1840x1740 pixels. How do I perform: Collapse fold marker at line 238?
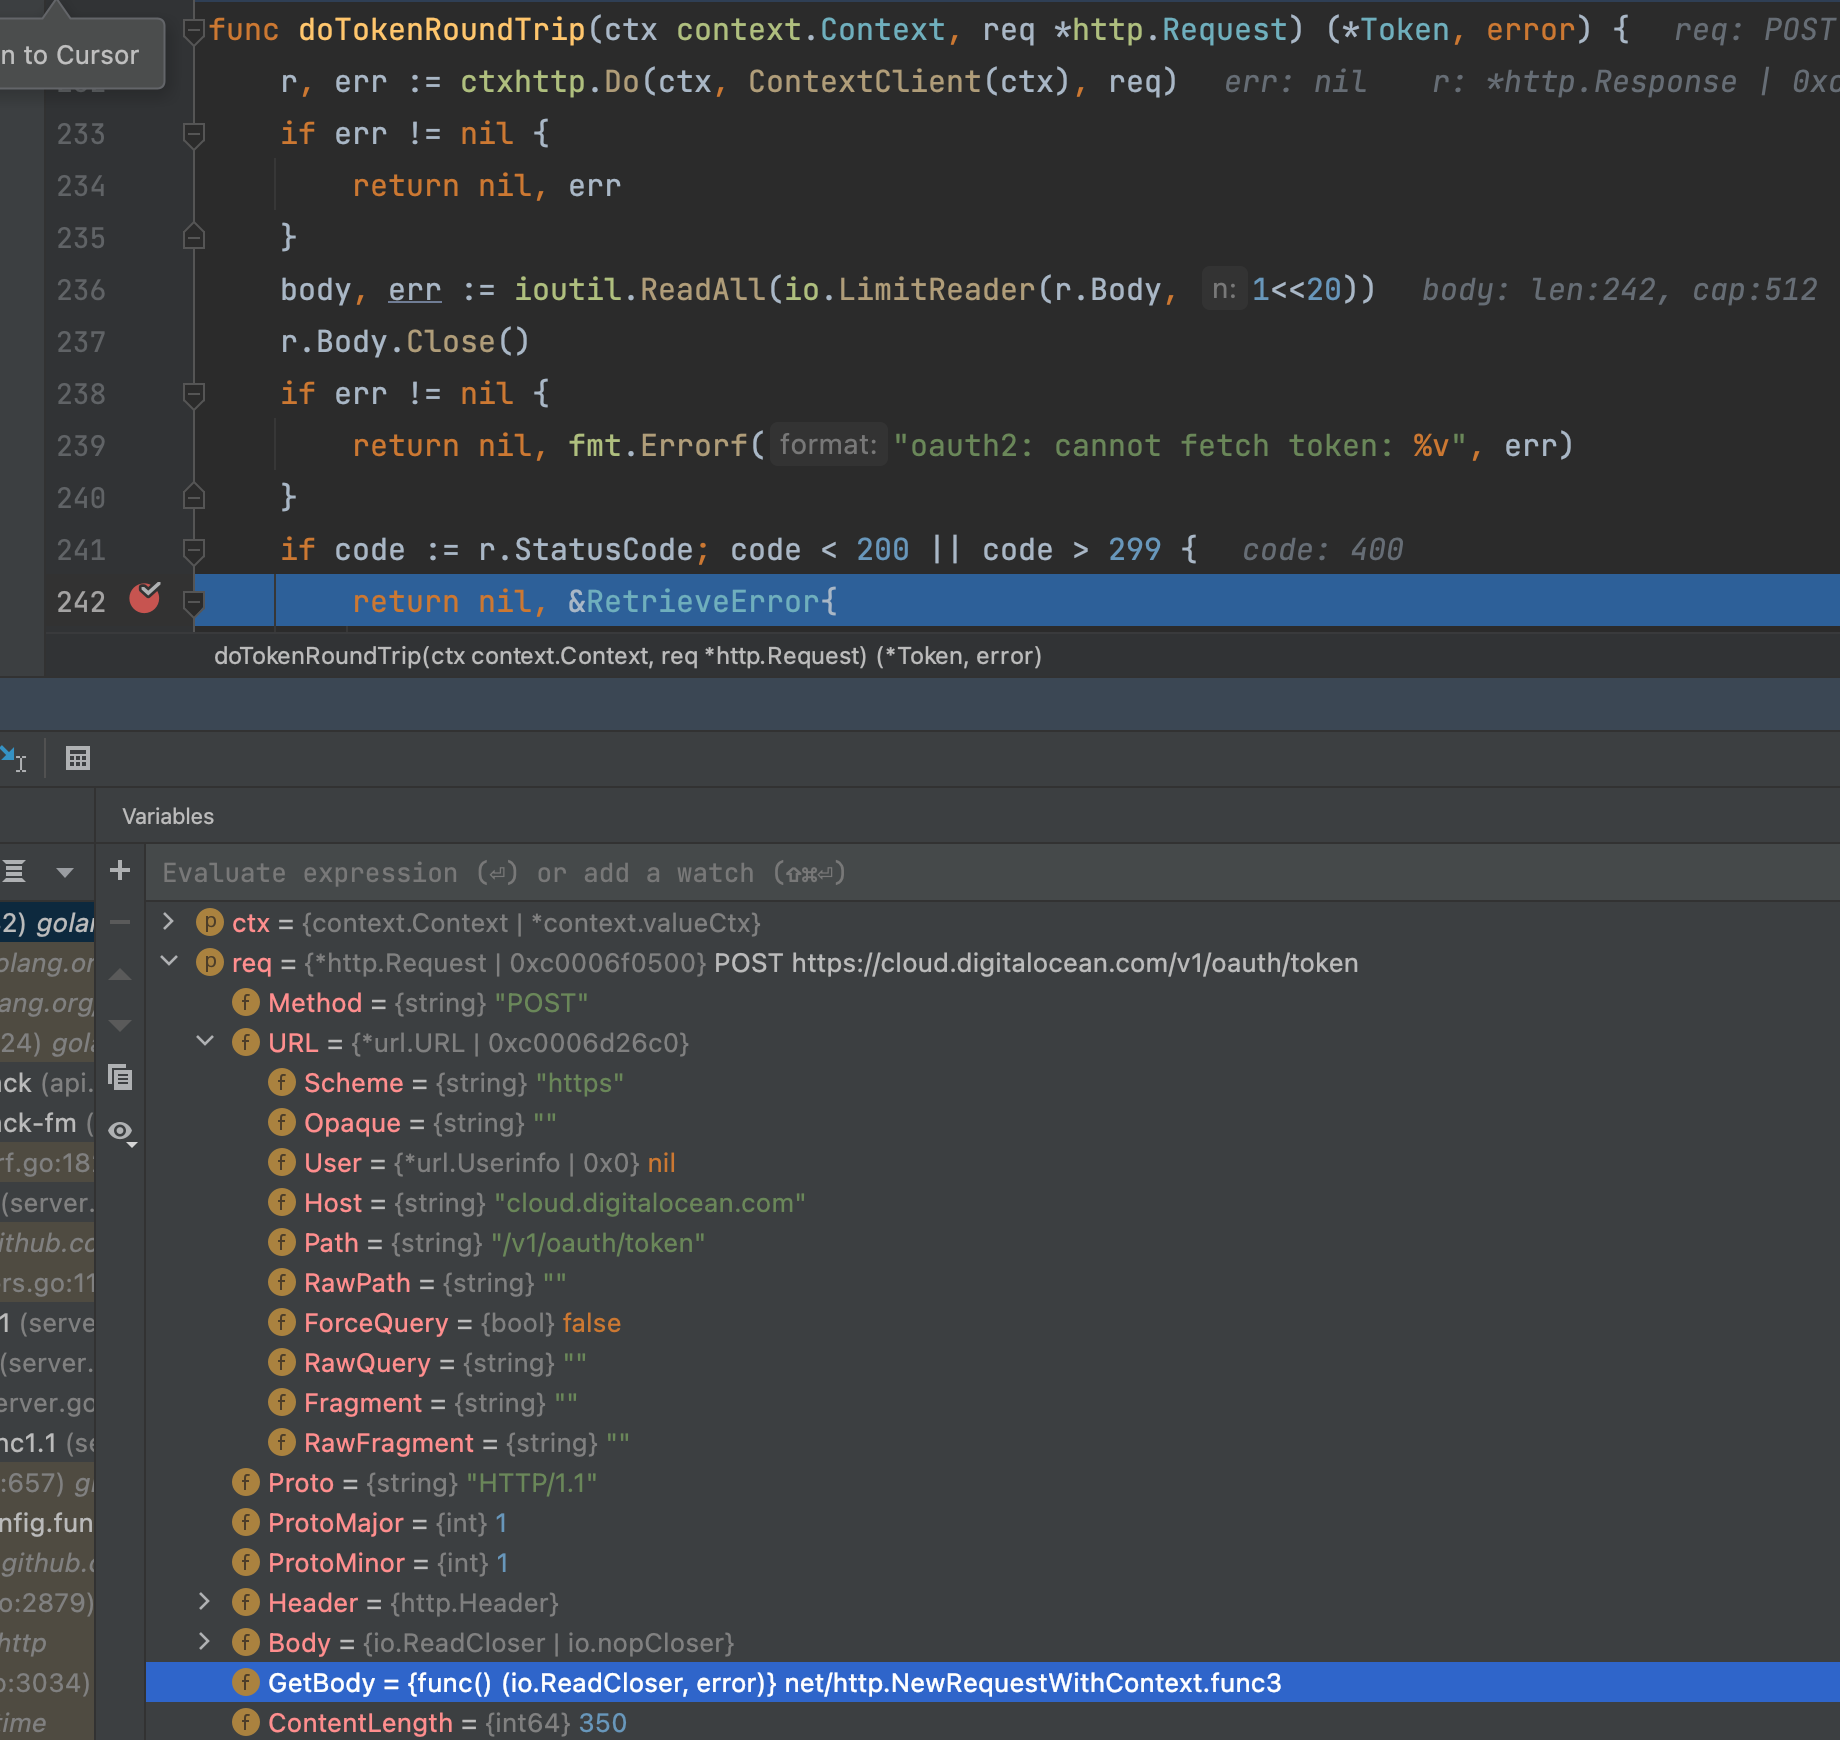point(194,394)
